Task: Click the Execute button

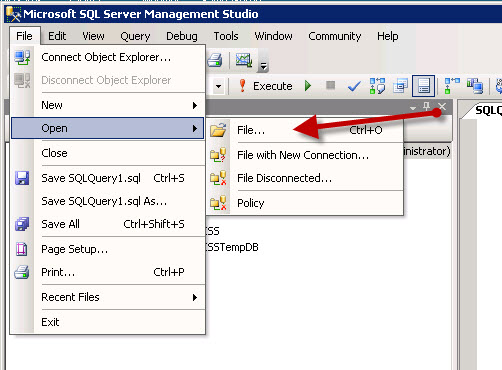Action: pos(266,86)
